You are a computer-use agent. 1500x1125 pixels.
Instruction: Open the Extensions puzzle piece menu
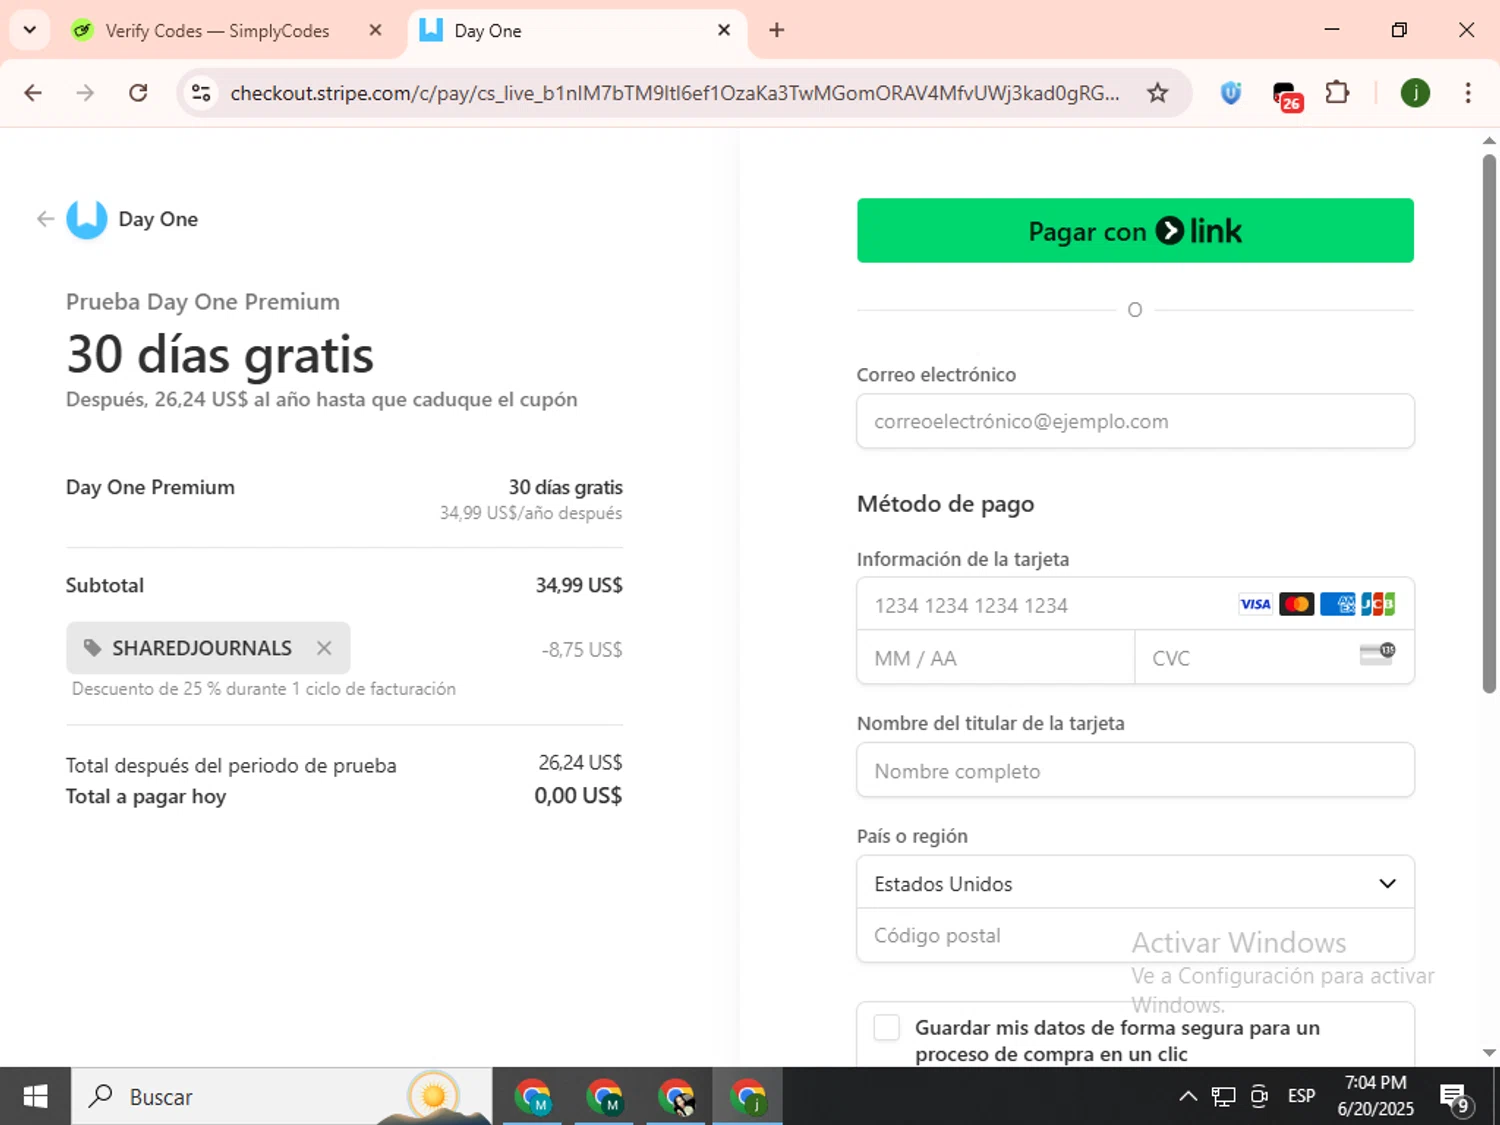(1337, 93)
